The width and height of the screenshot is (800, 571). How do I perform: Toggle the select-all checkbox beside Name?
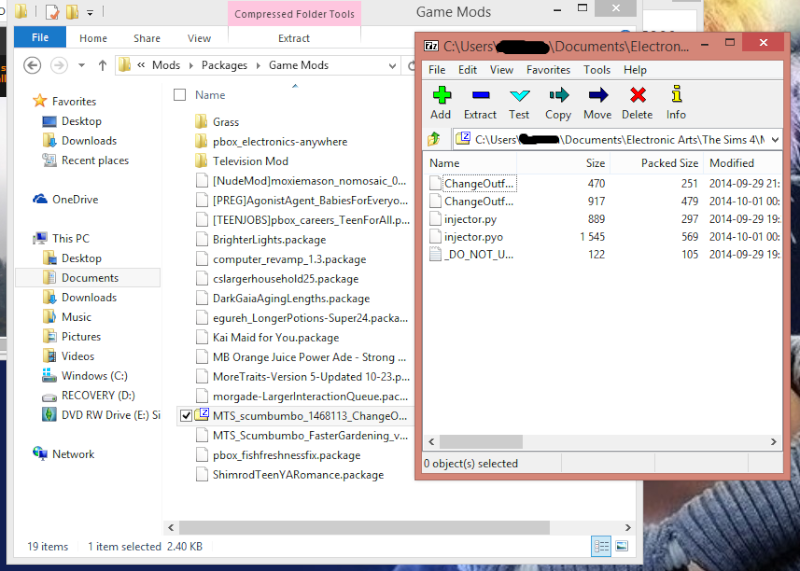coord(180,95)
